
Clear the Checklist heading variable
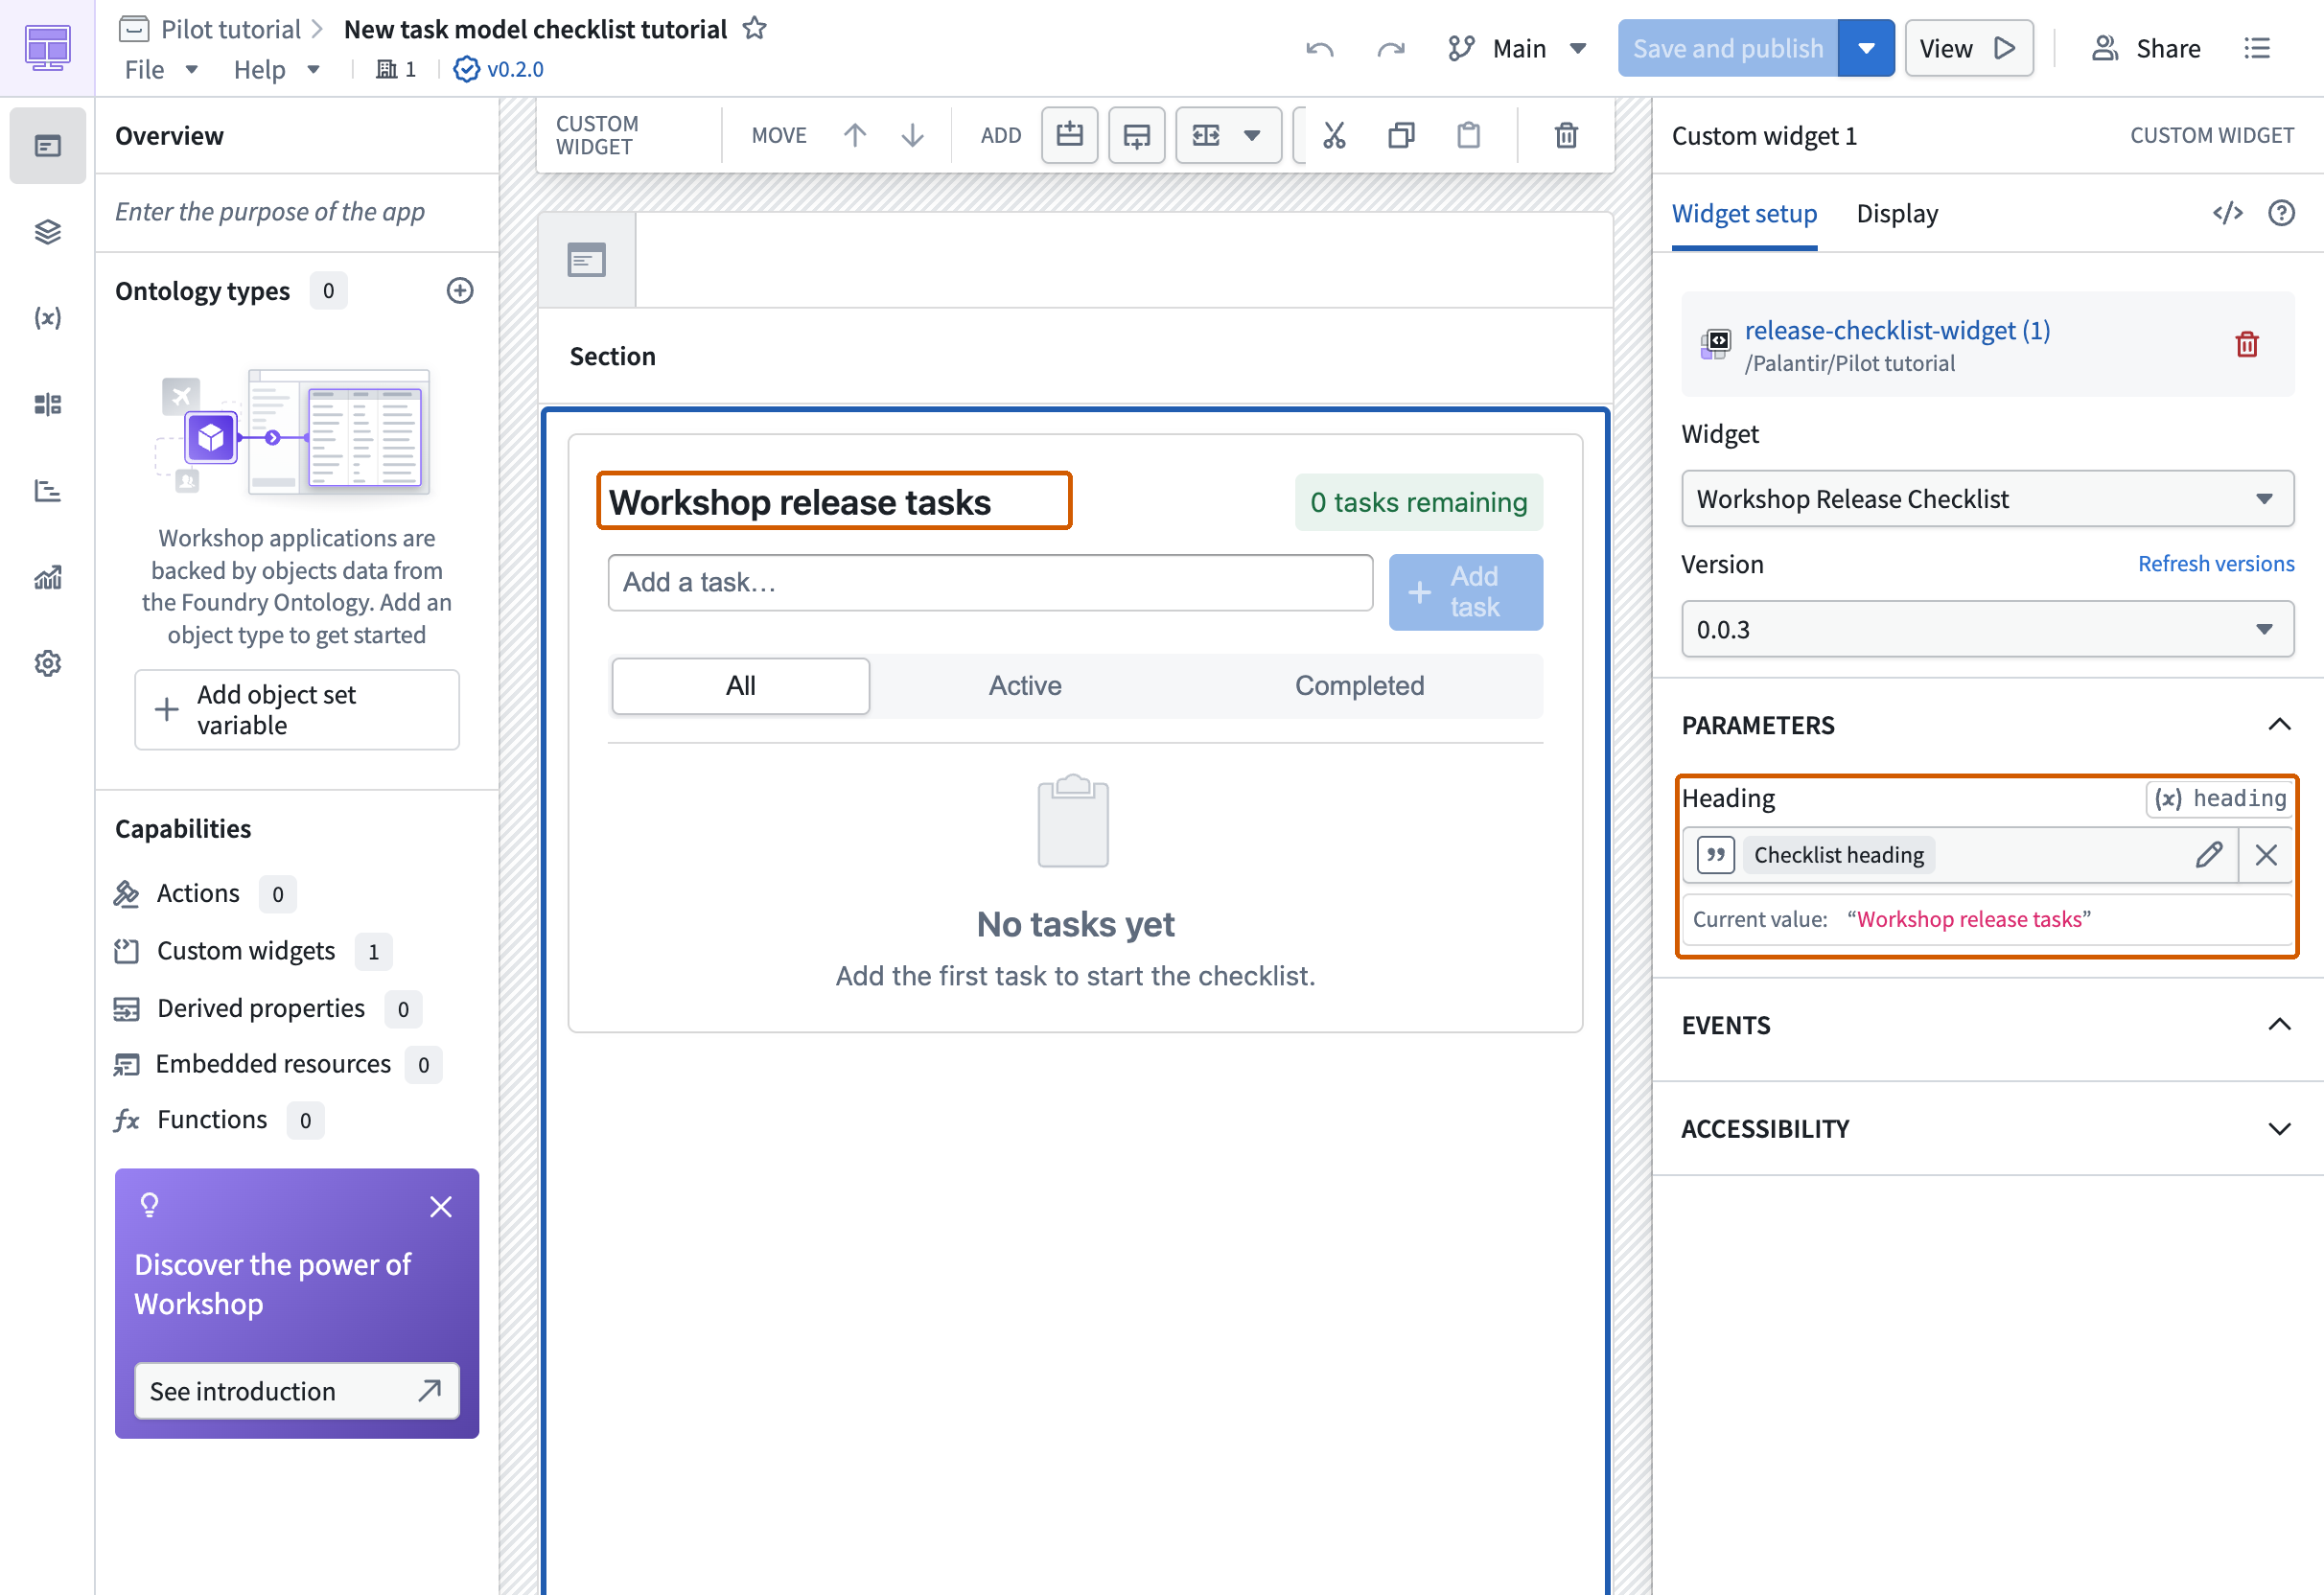click(2265, 855)
